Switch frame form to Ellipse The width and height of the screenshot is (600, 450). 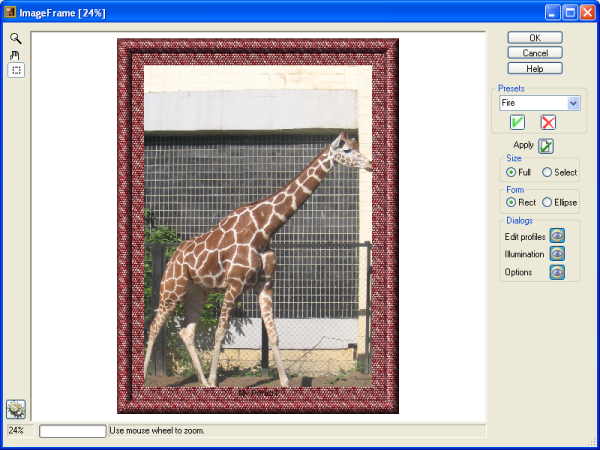tap(547, 203)
